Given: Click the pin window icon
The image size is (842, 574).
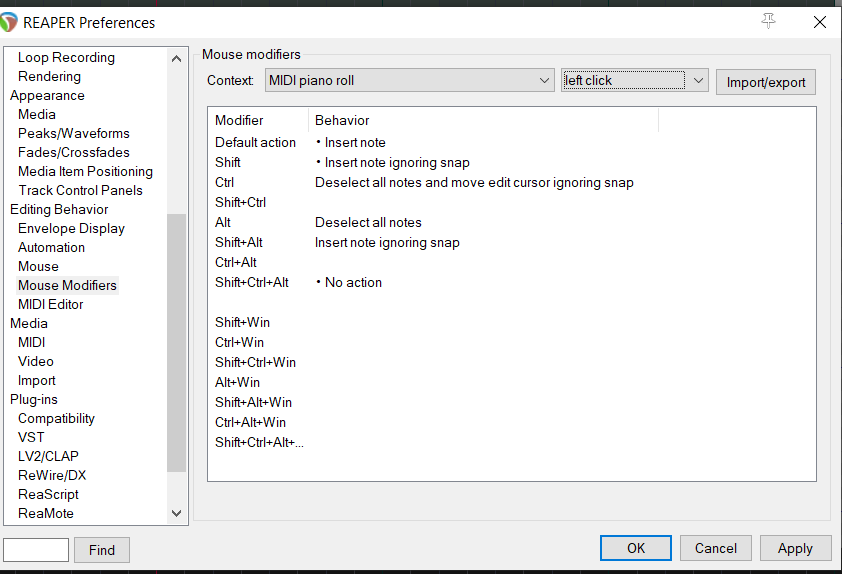Looking at the screenshot, I should pos(768,21).
